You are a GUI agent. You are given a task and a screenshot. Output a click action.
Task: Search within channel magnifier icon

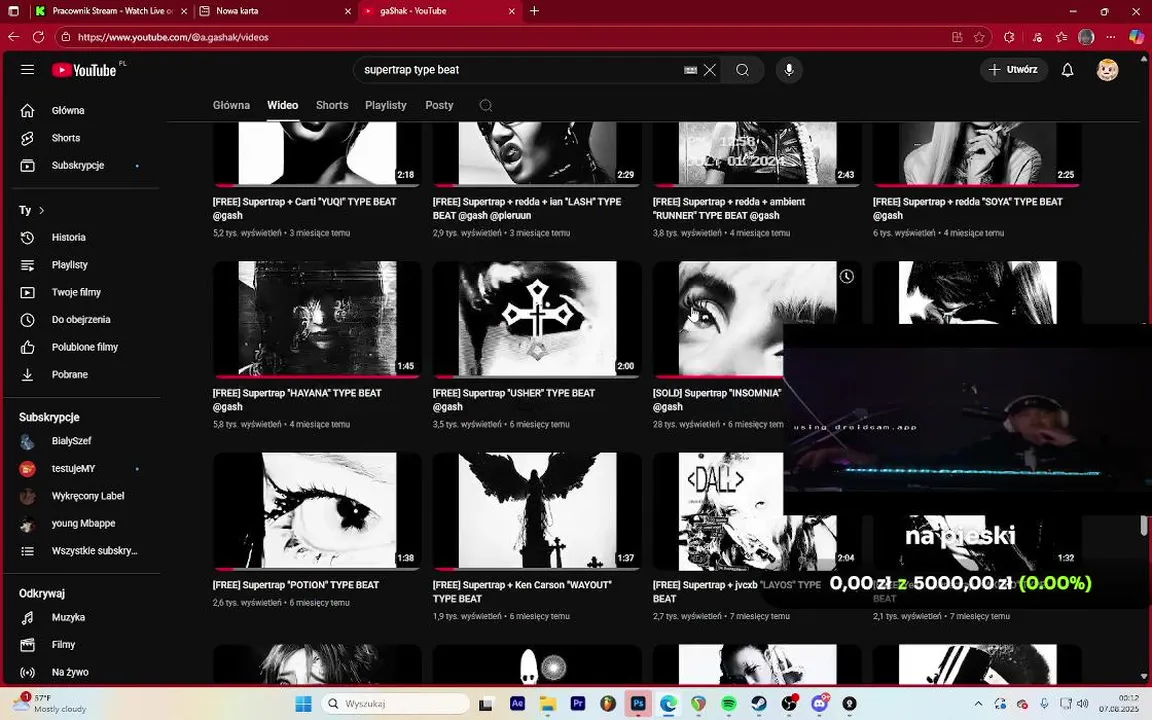486,105
